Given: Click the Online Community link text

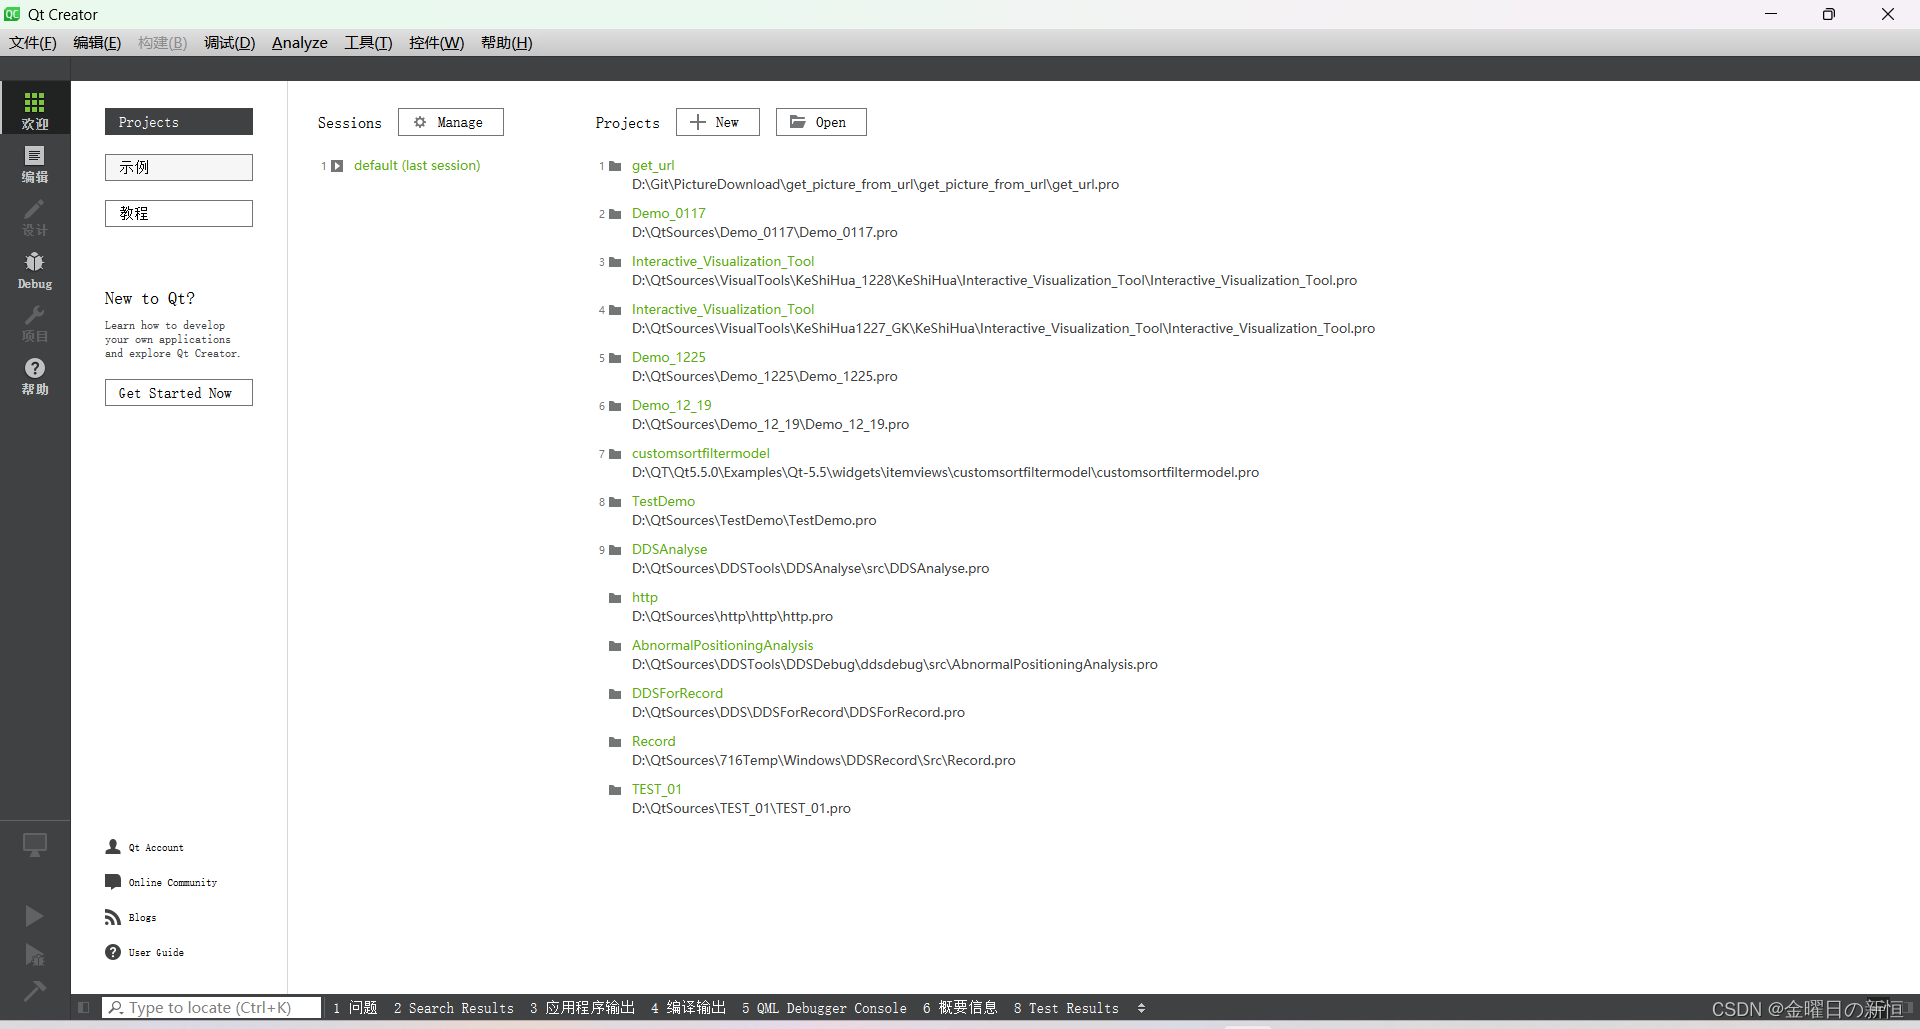Looking at the screenshot, I should pyautogui.click(x=173, y=883).
